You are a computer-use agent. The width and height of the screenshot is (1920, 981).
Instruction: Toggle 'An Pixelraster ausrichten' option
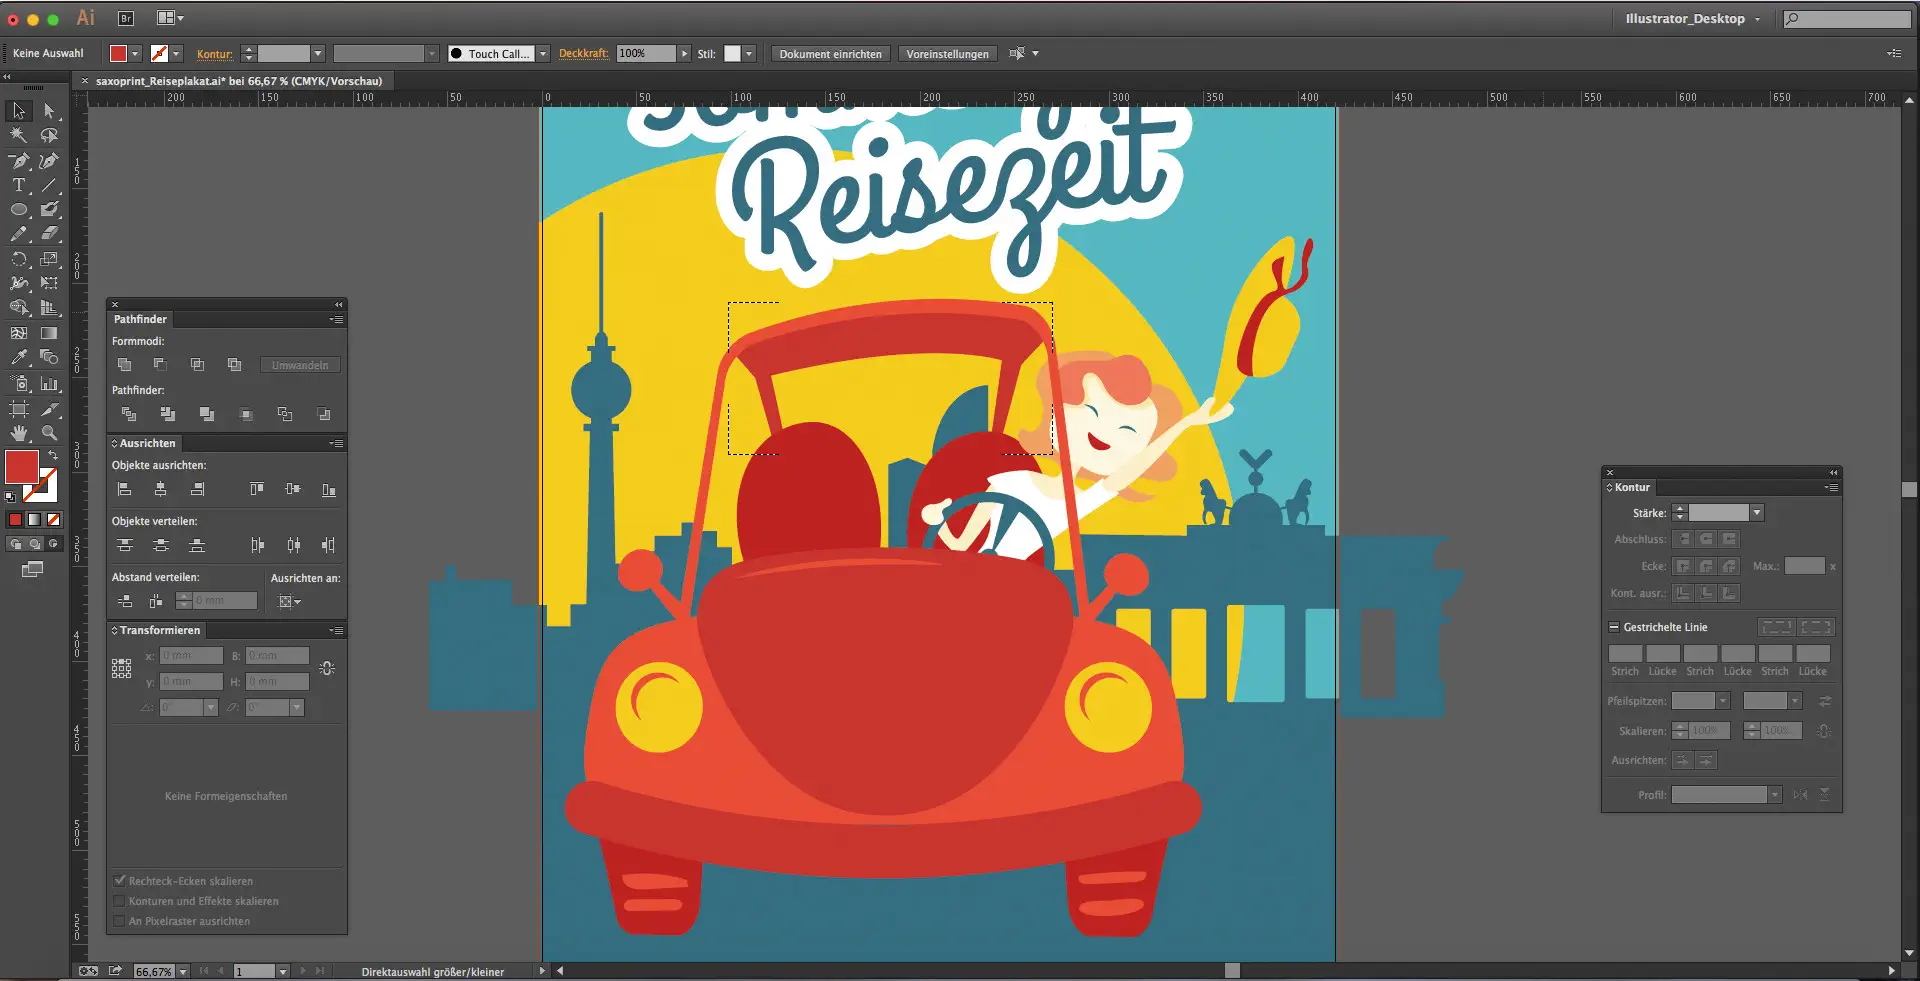pyautogui.click(x=121, y=921)
